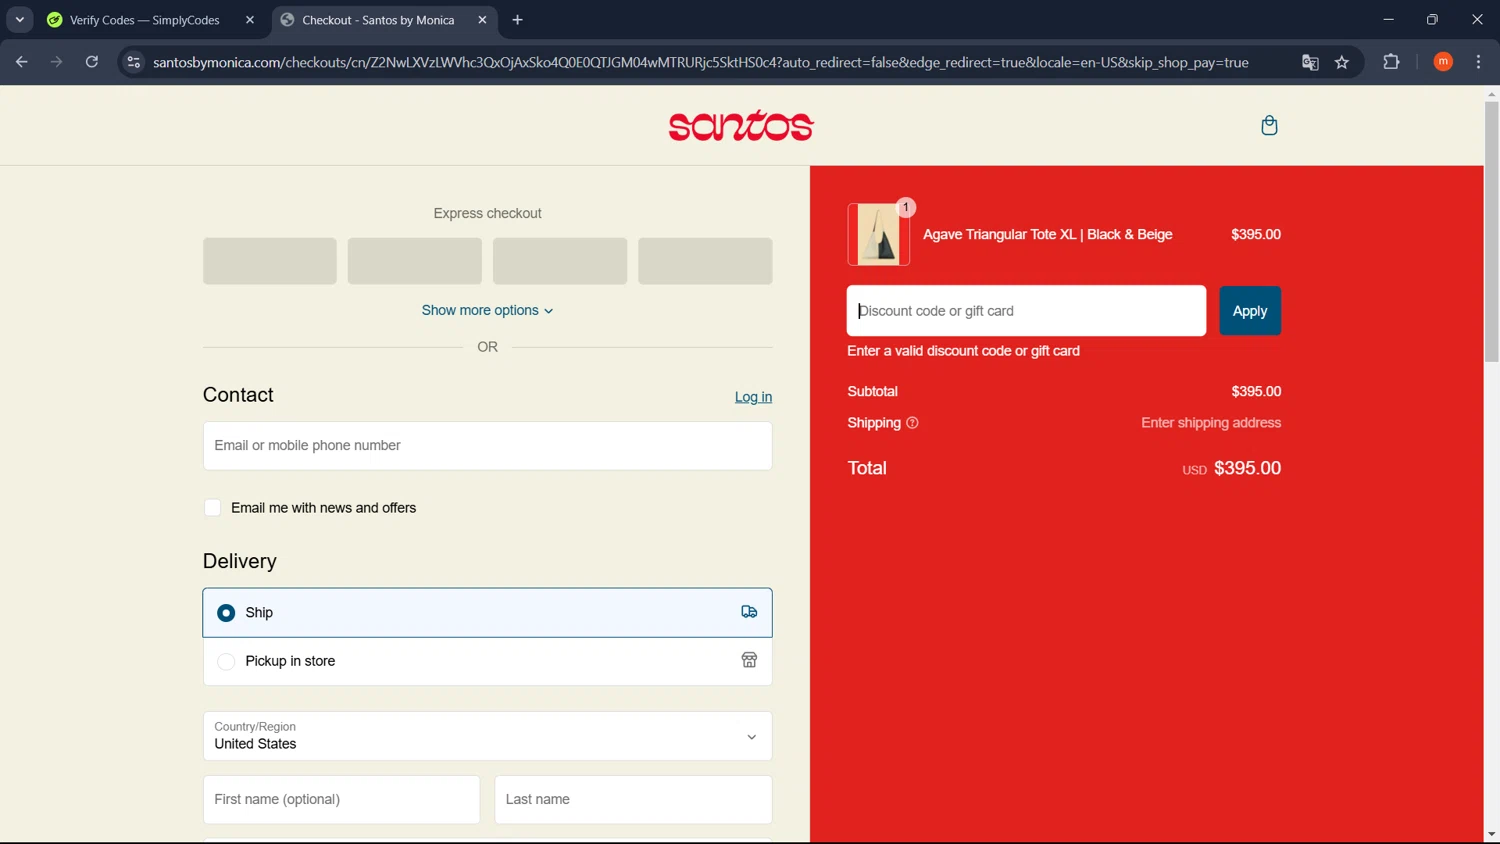This screenshot has width=1500, height=844.
Task: Focus the Email or mobile phone number field
Action: click(x=487, y=446)
